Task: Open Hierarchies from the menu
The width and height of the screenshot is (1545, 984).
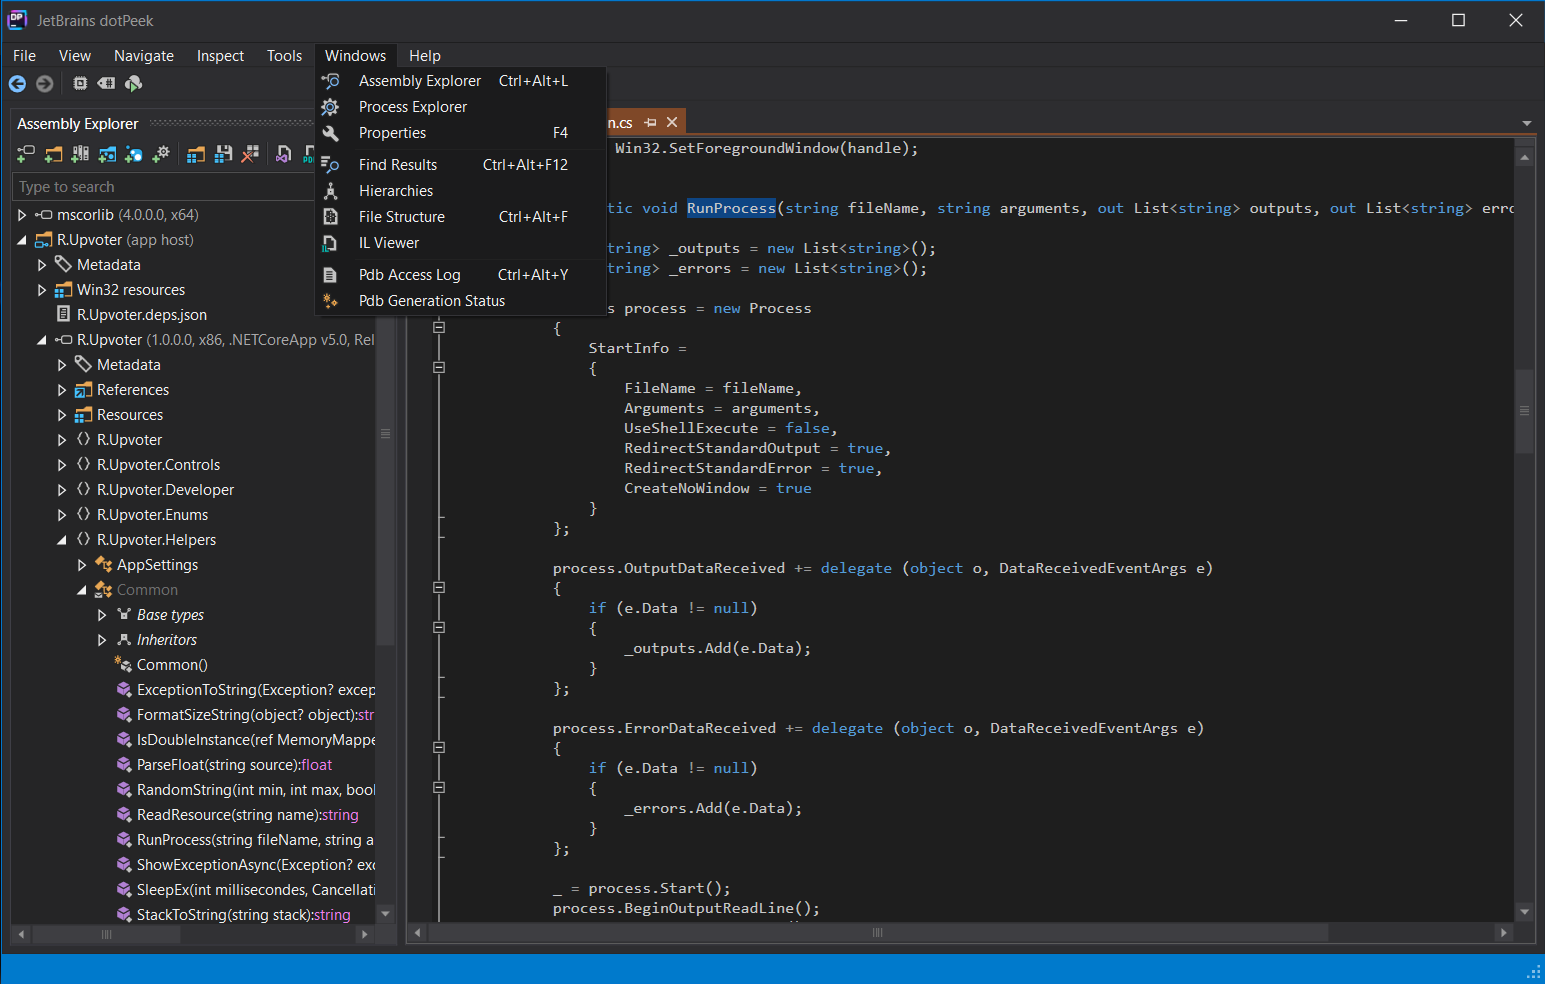Action: coord(460,191)
